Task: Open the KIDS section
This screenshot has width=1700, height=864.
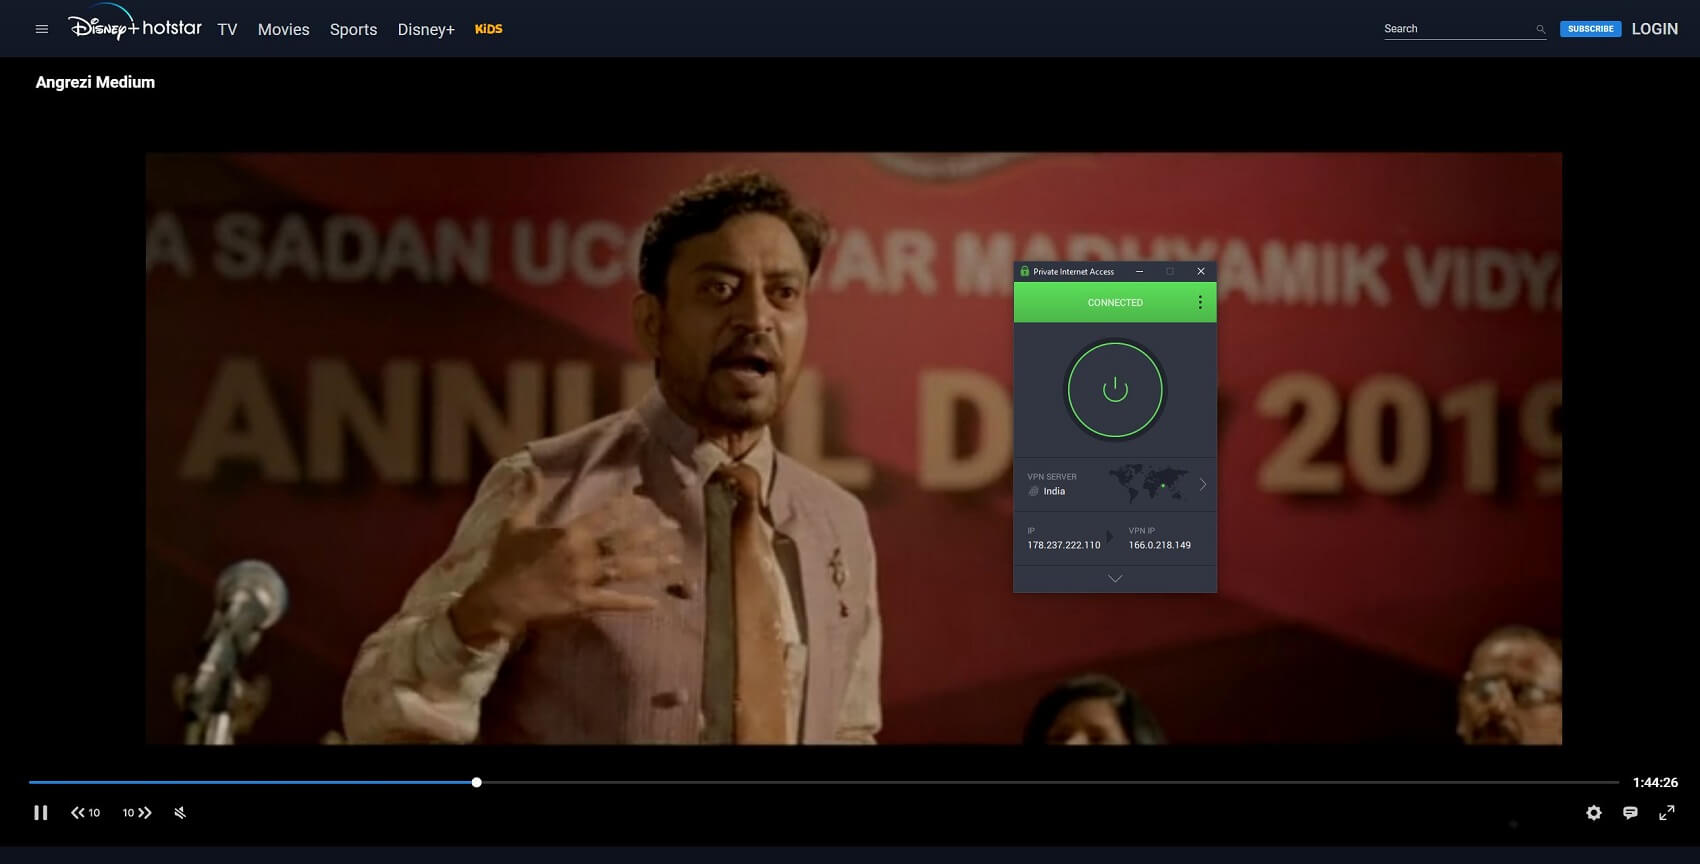Action: (489, 29)
